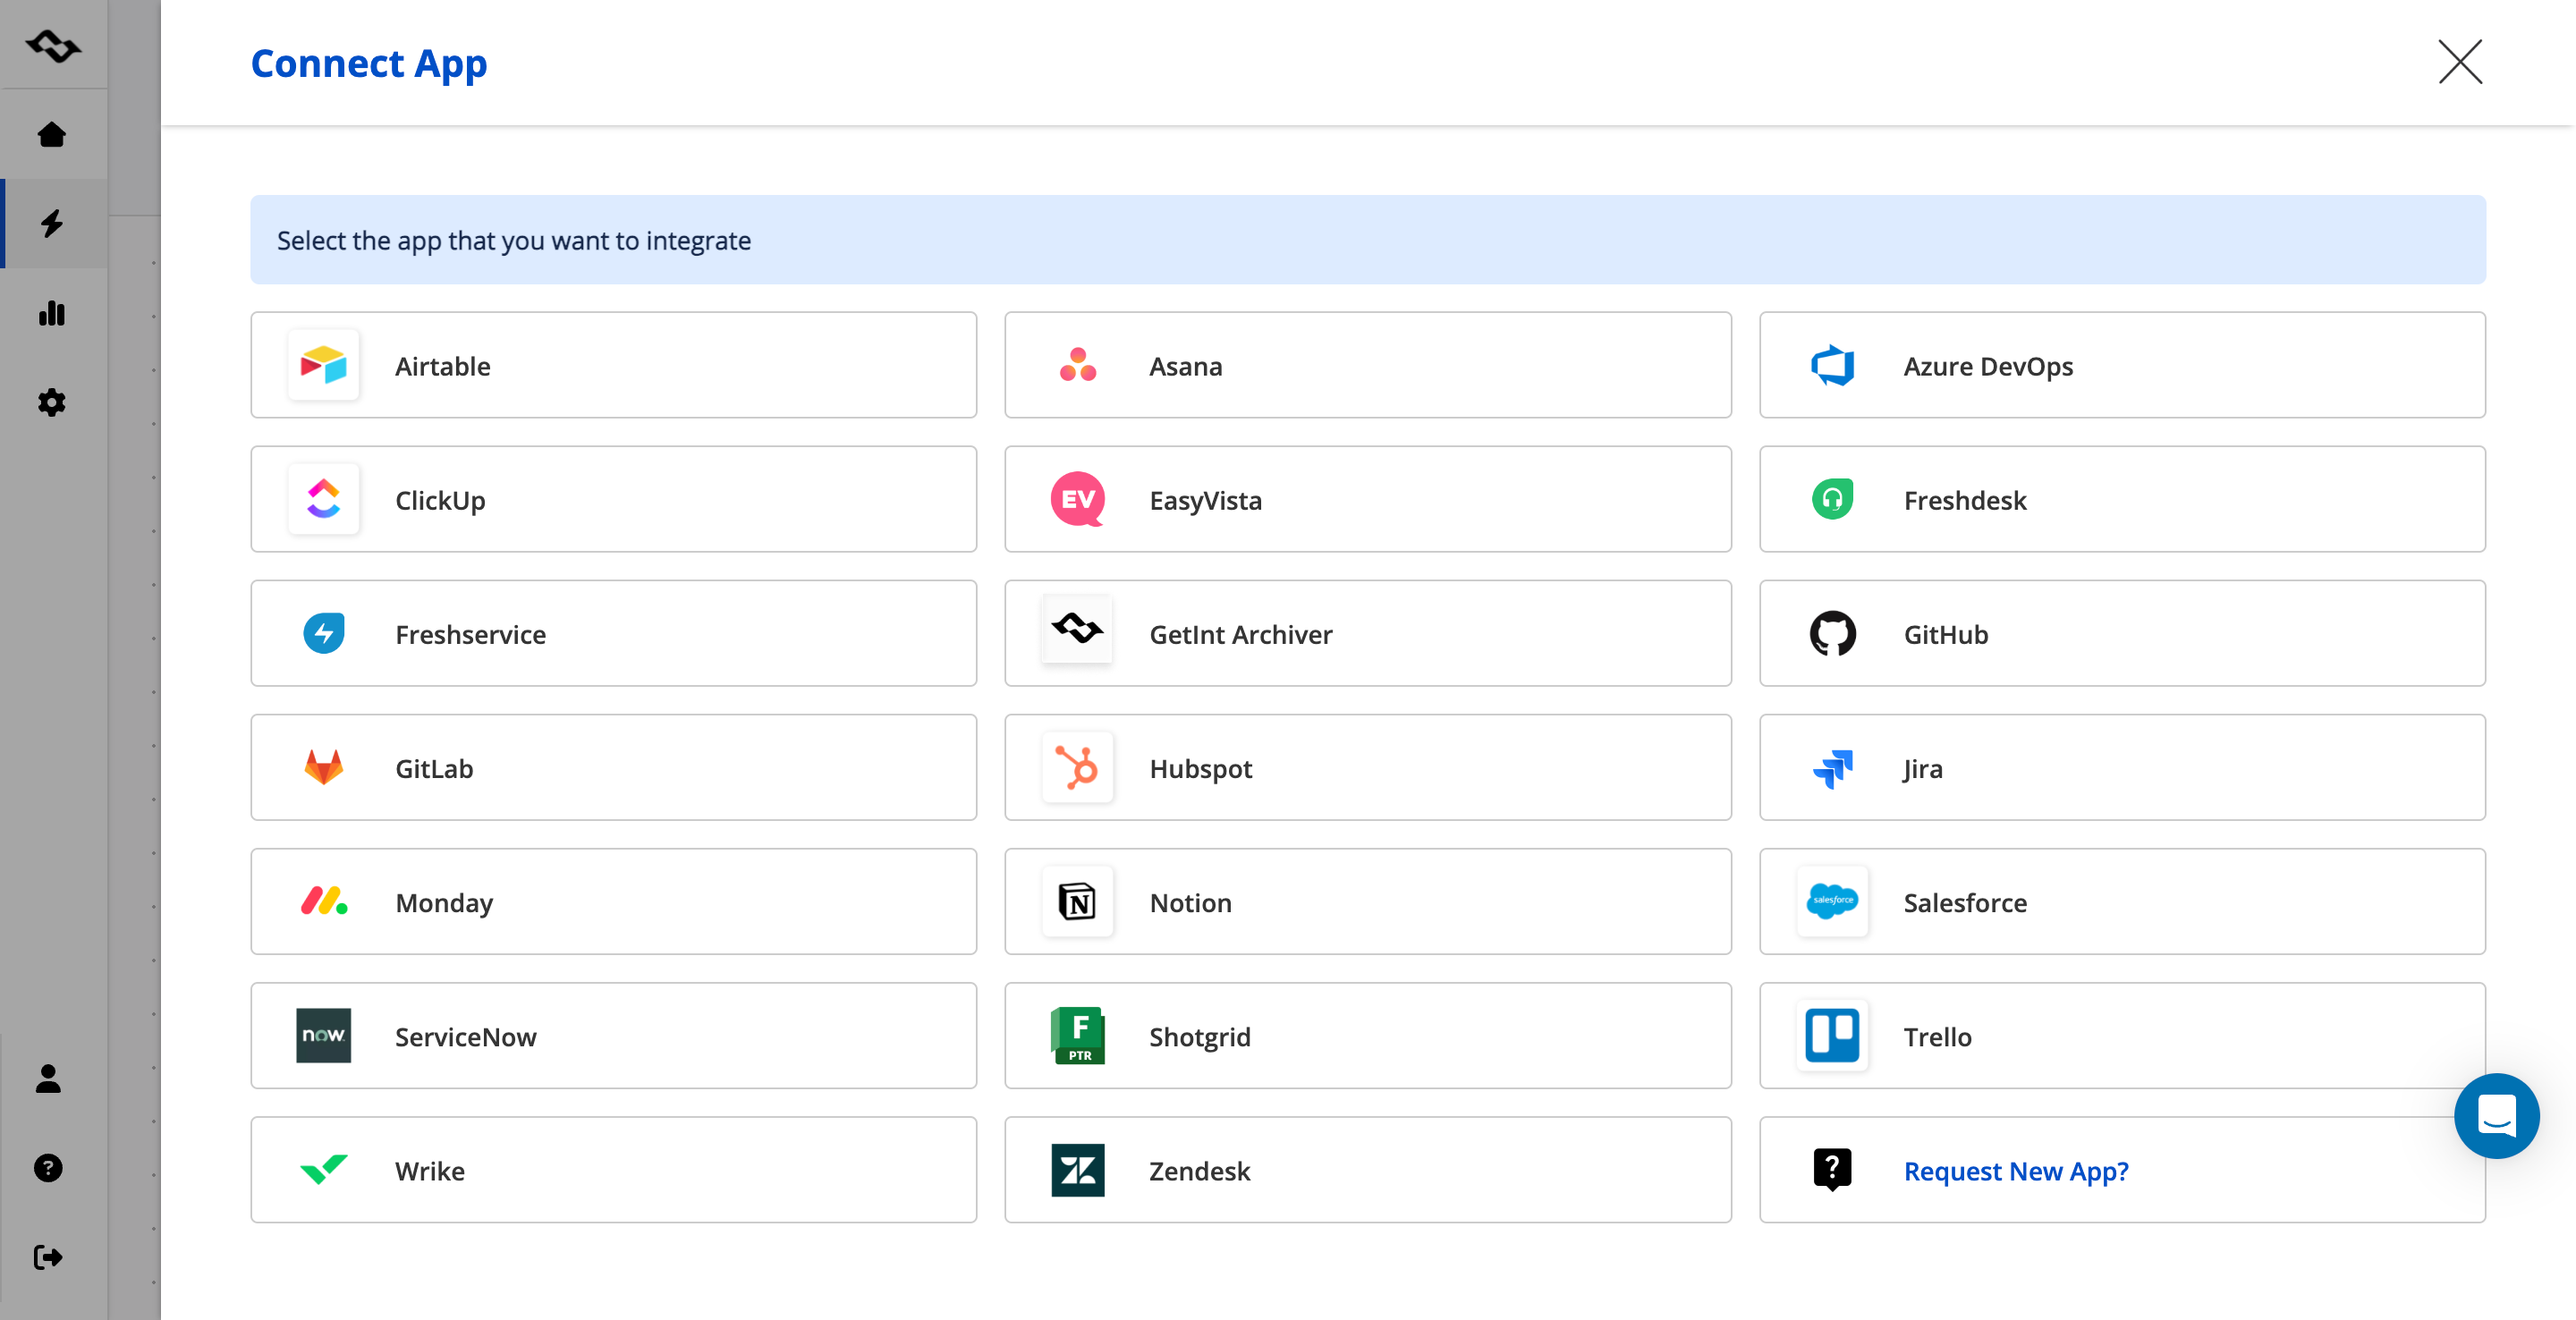Choose the Asana app label
Screen dimensions: 2576x1320
coord(1185,366)
